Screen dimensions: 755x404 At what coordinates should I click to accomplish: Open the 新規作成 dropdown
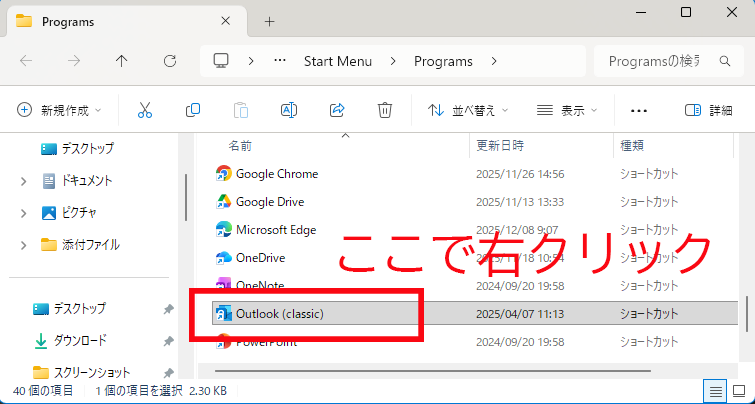click(59, 110)
